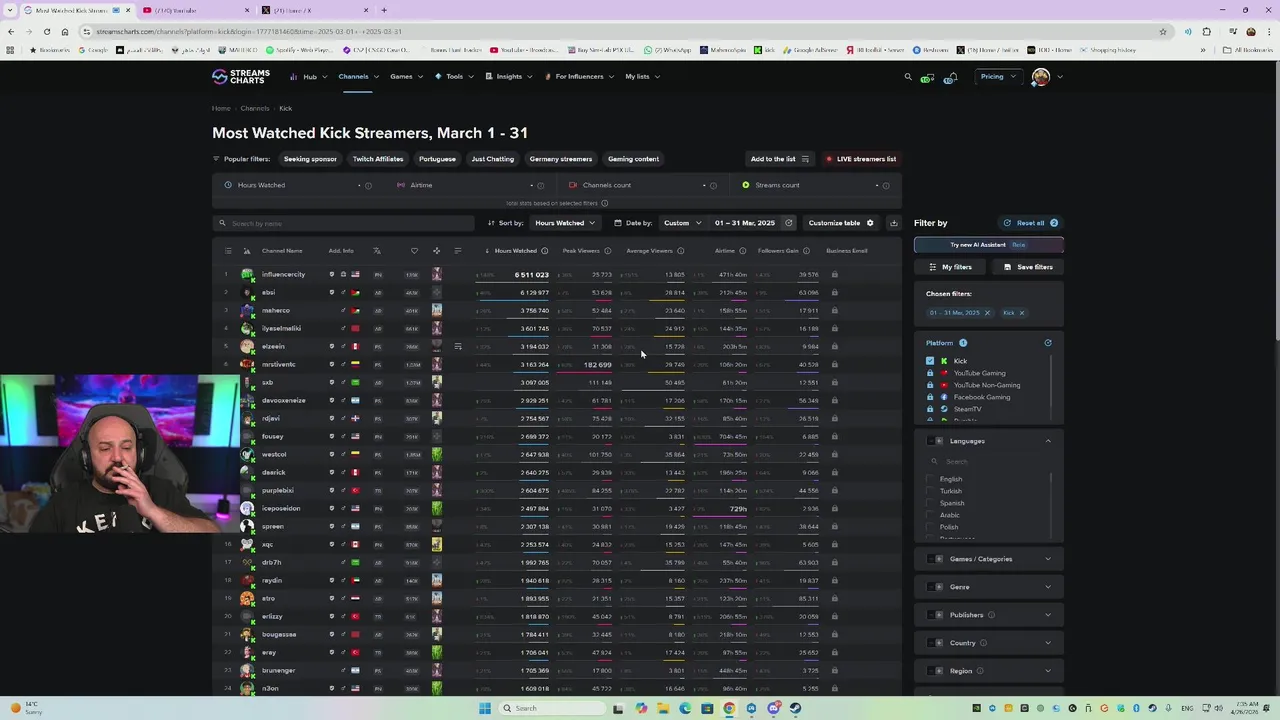
Task: Click info icon in Followers Gain column header
Action: (806, 251)
